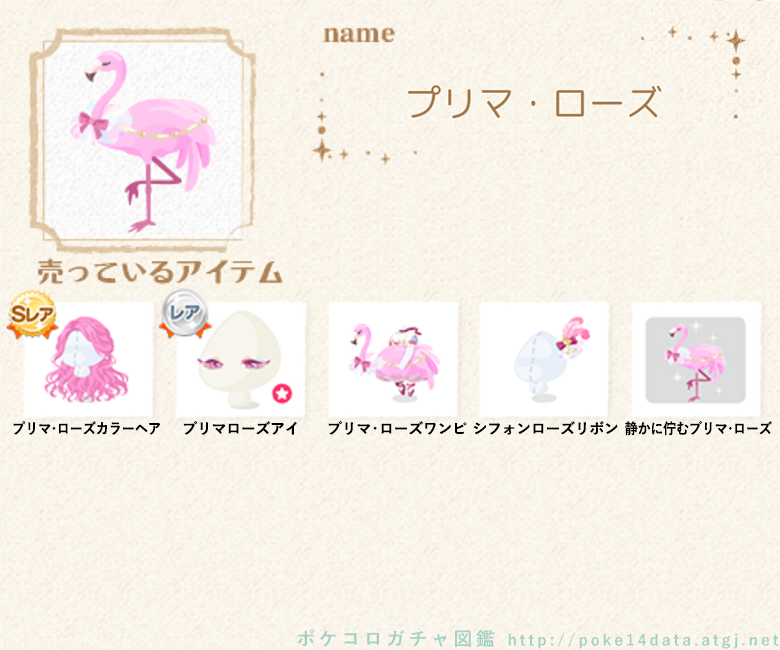Screen dimensions: 780x650
Task: Click the プリマローズアイ label
Action: tap(240, 428)
